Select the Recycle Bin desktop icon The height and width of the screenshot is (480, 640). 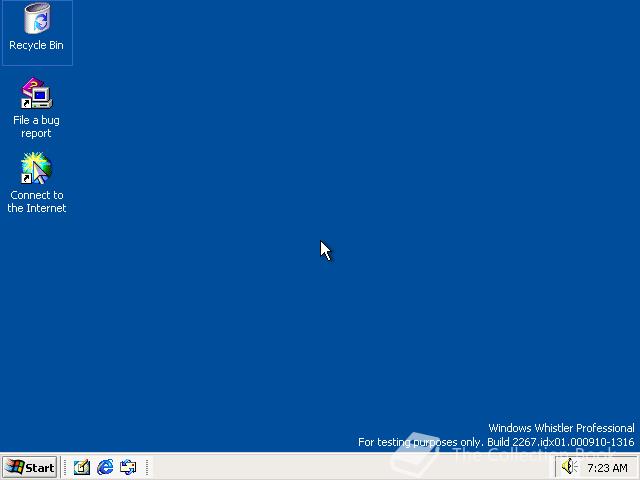[x=37, y=18]
